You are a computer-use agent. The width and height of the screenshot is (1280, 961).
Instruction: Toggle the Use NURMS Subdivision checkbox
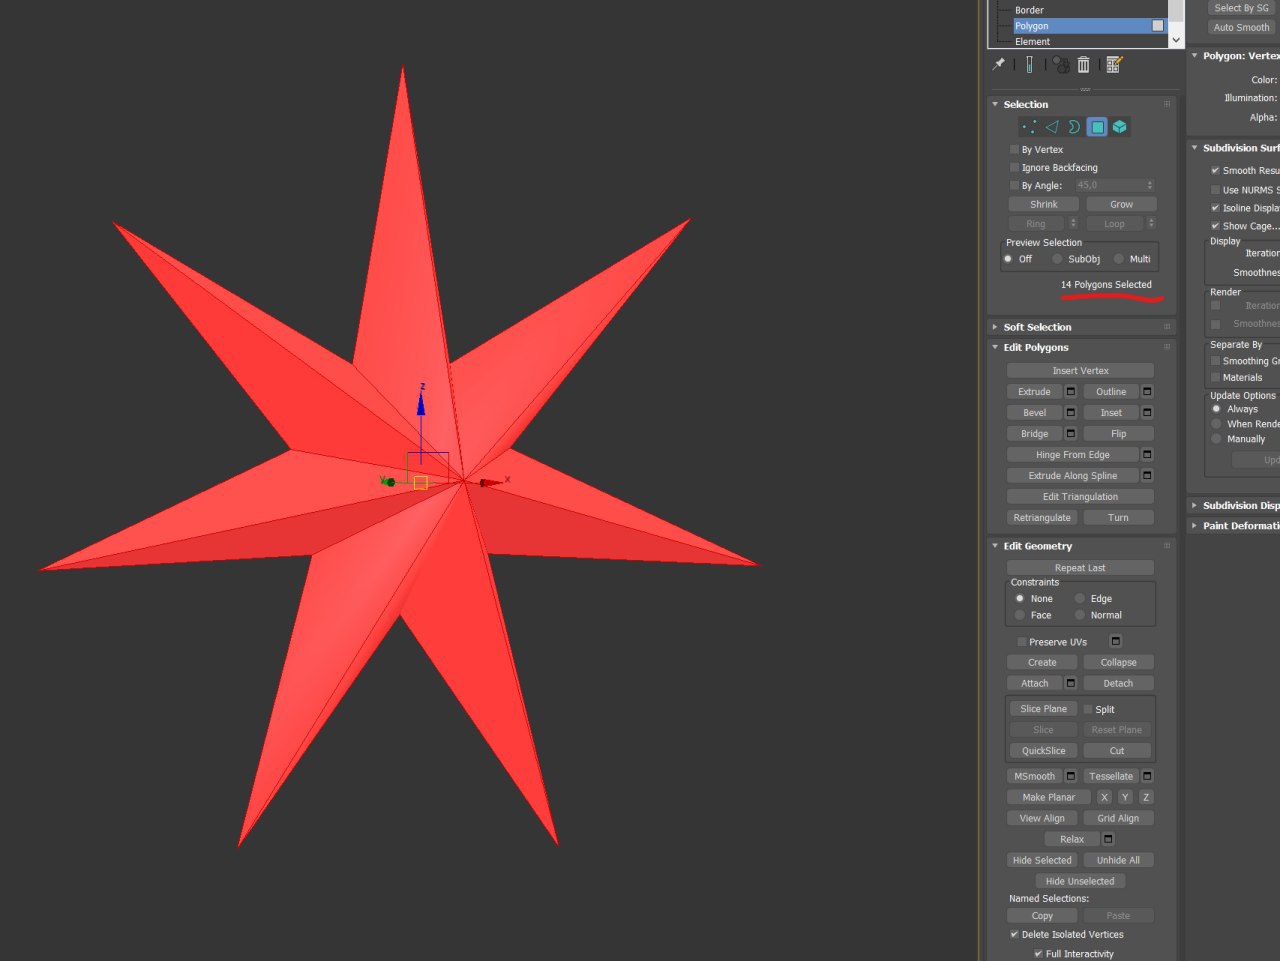pos(1215,190)
